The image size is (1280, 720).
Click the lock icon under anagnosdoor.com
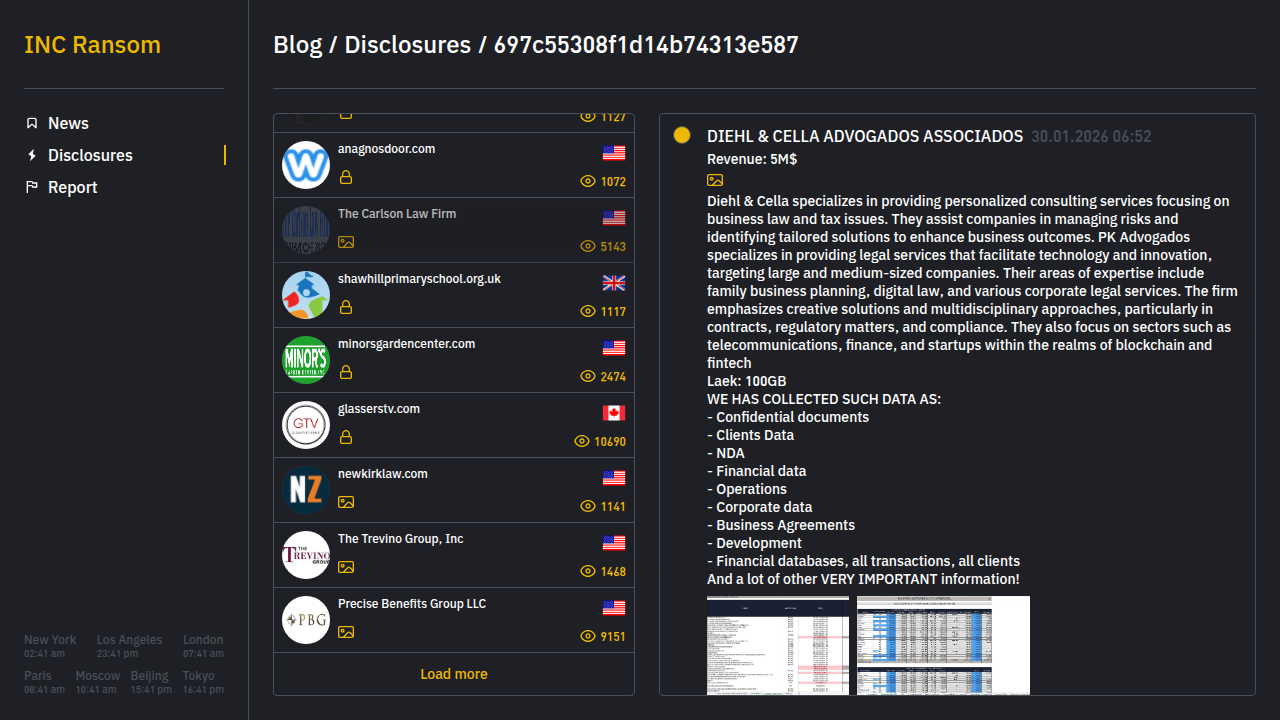(346, 177)
